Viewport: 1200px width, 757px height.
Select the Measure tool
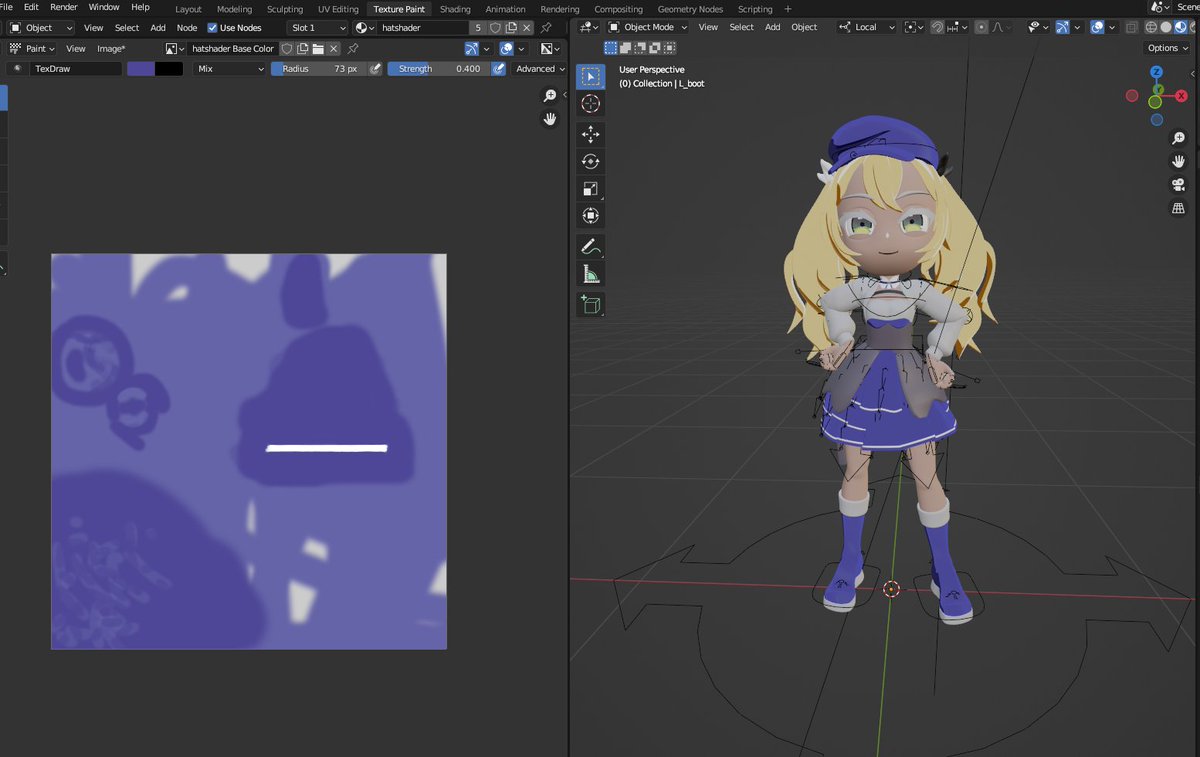[591, 274]
